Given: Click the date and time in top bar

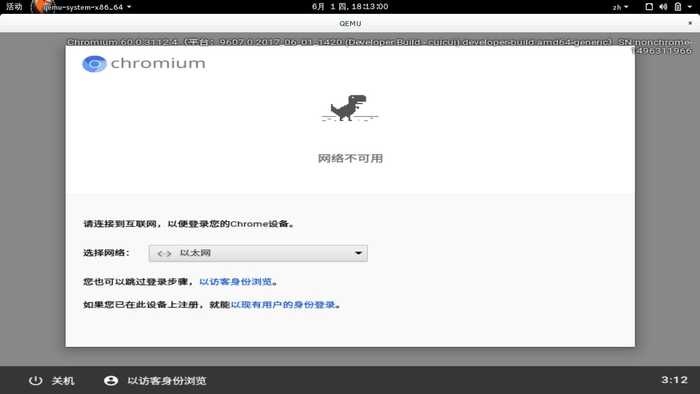Looking at the screenshot, I should 350,7.
